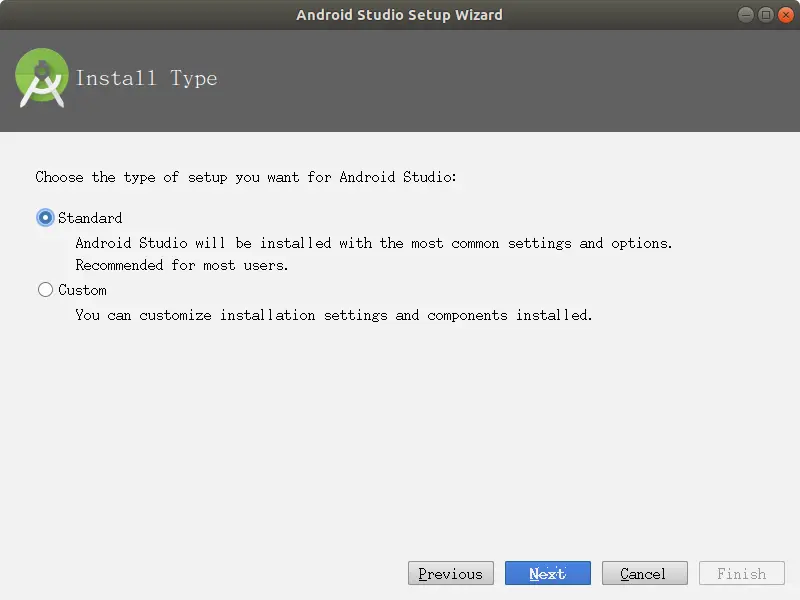
Task: Go back with the Previous button
Action: (451, 573)
